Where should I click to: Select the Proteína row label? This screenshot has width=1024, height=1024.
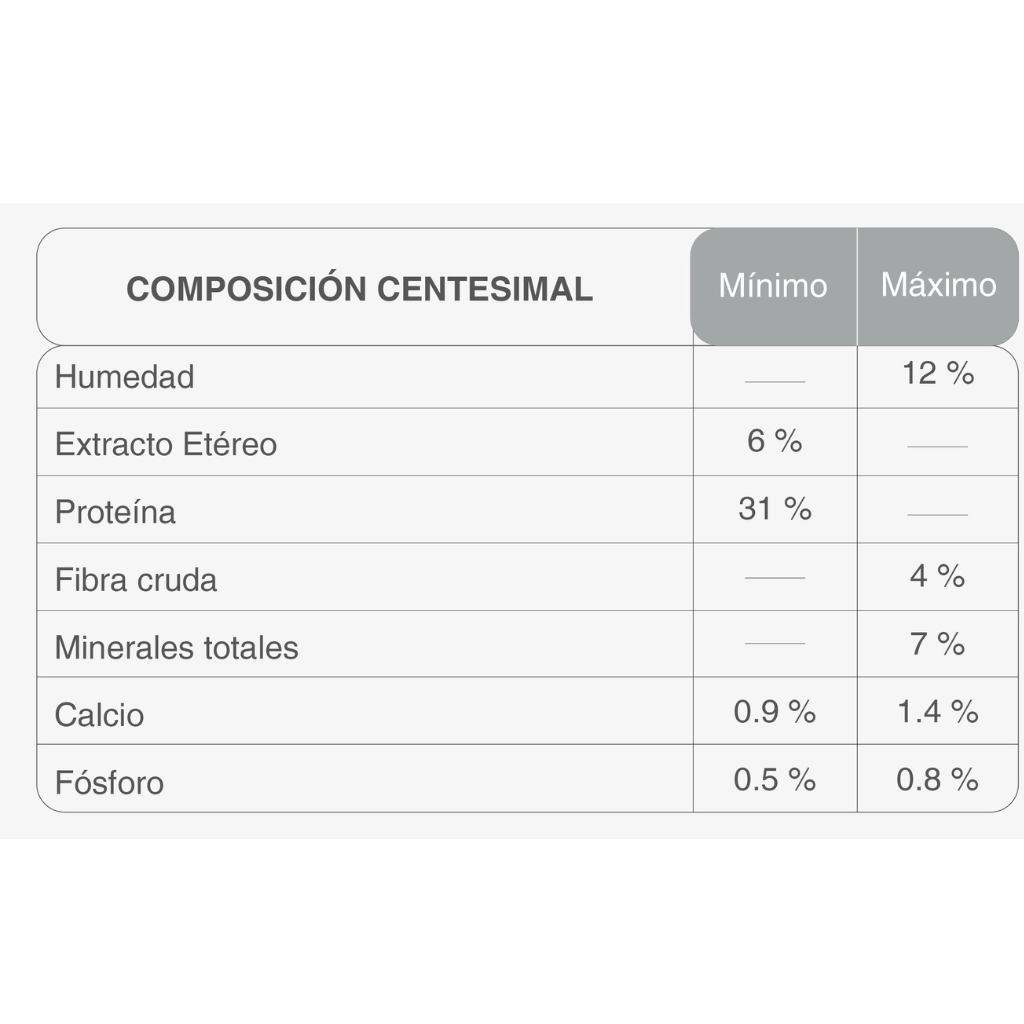tap(115, 512)
